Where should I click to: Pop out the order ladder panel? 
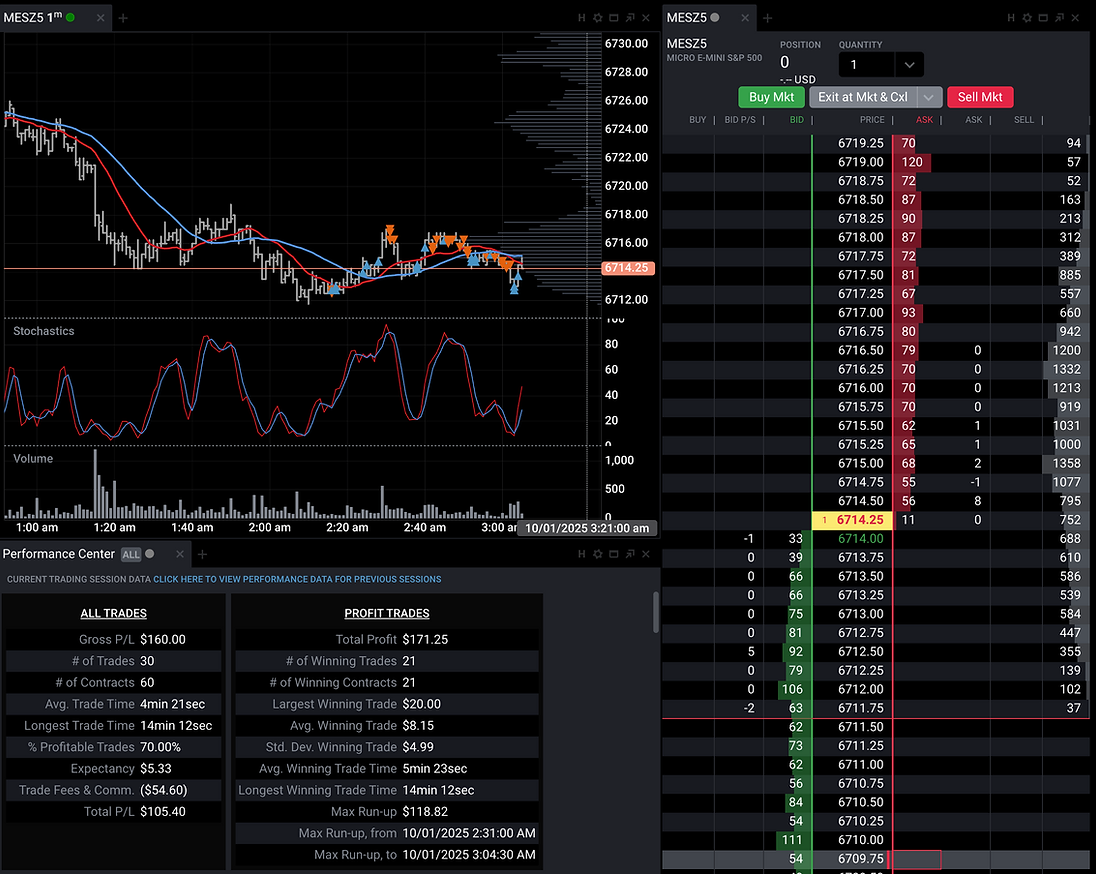(1059, 18)
